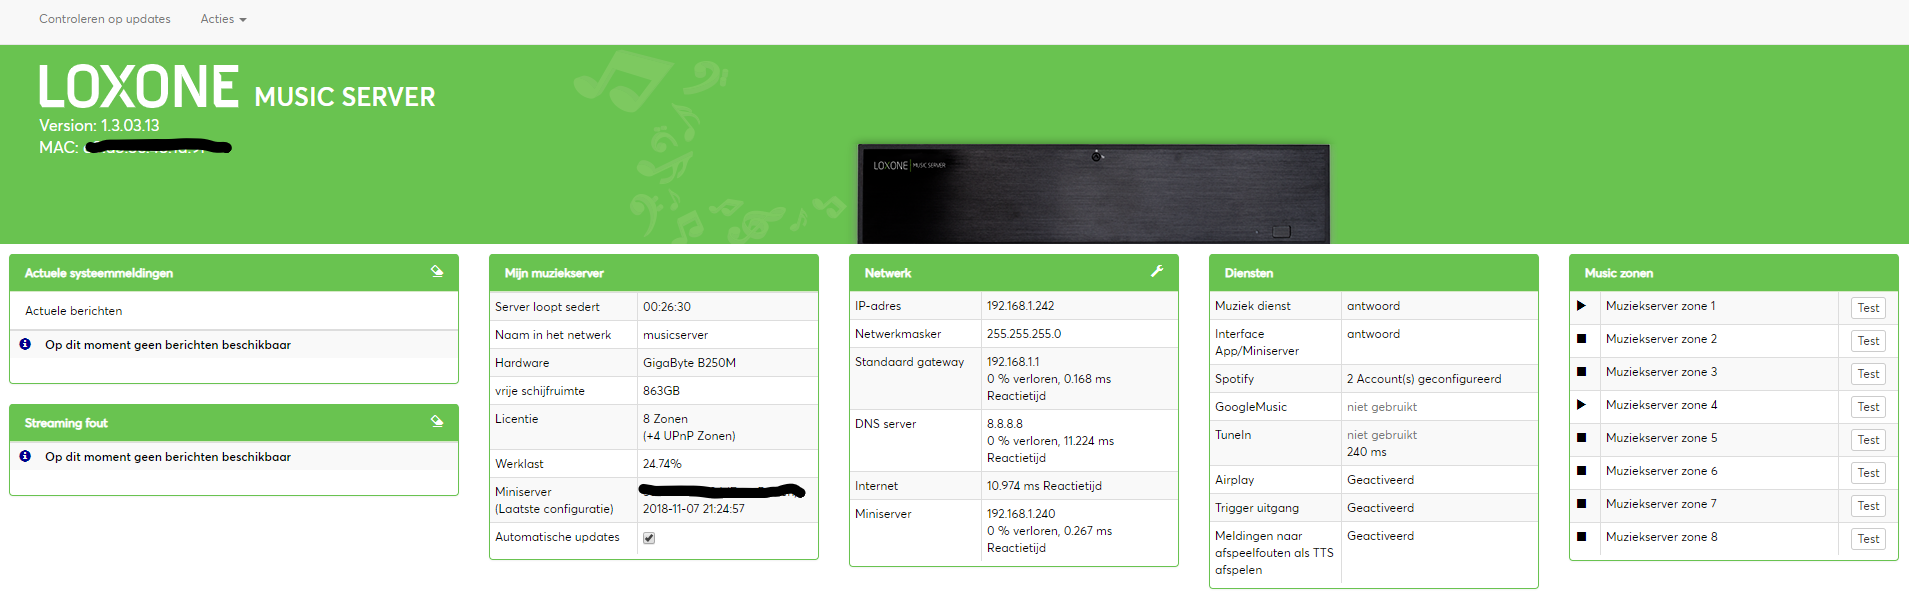Click Controleren op updates
Screen dimensions: 1909x606
pos(105,19)
